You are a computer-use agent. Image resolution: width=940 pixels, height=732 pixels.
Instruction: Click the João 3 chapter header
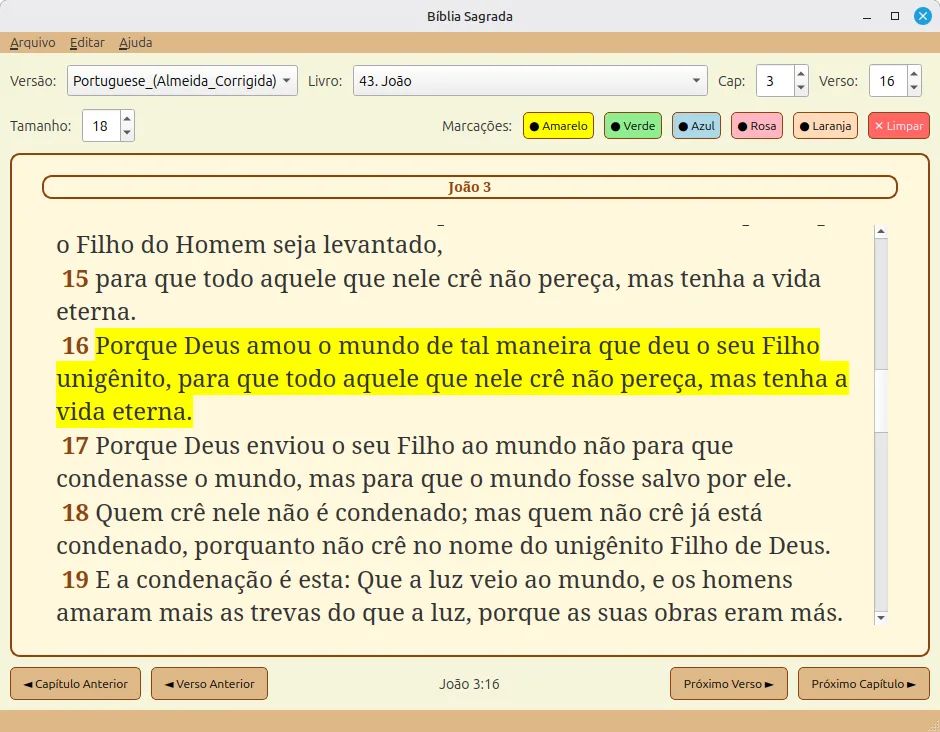coord(469,187)
